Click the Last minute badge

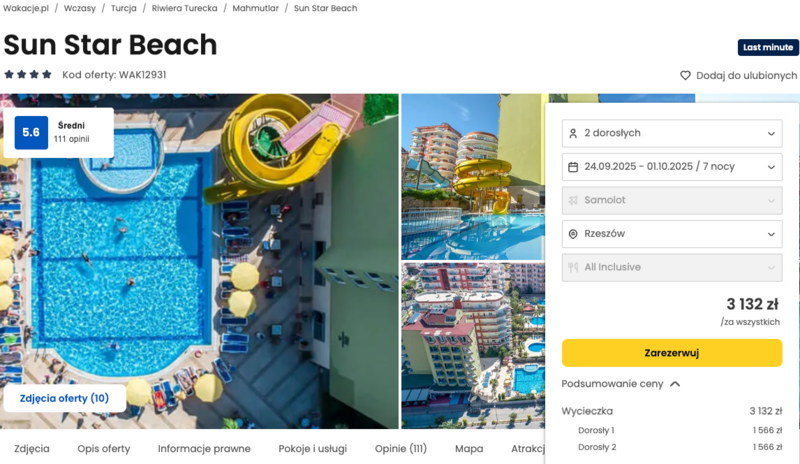768,47
